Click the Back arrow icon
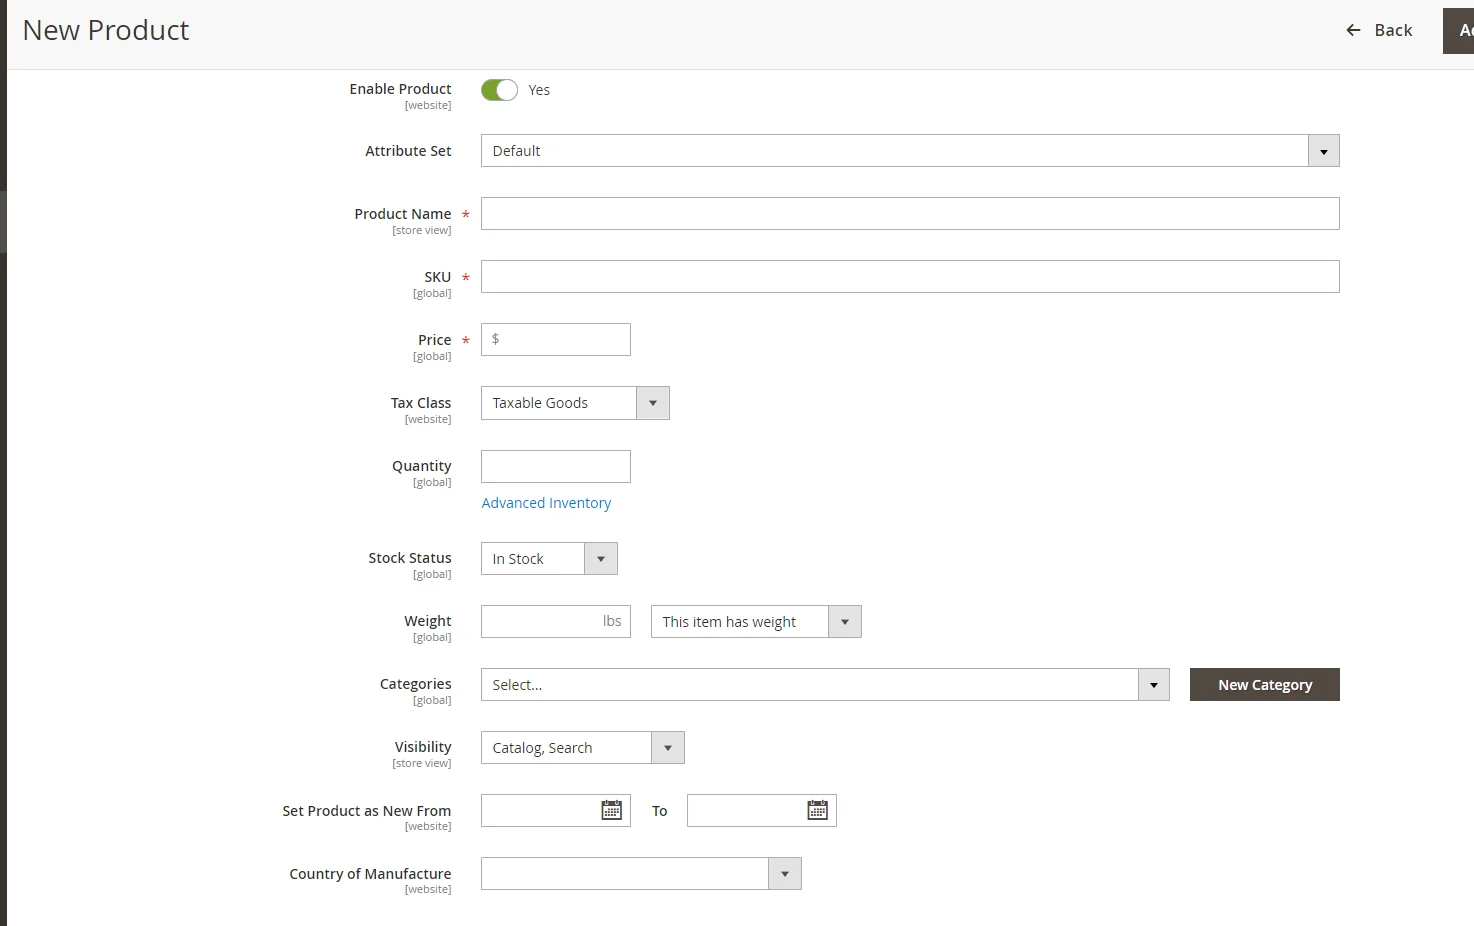This screenshot has height=926, width=1474. click(1353, 30)
